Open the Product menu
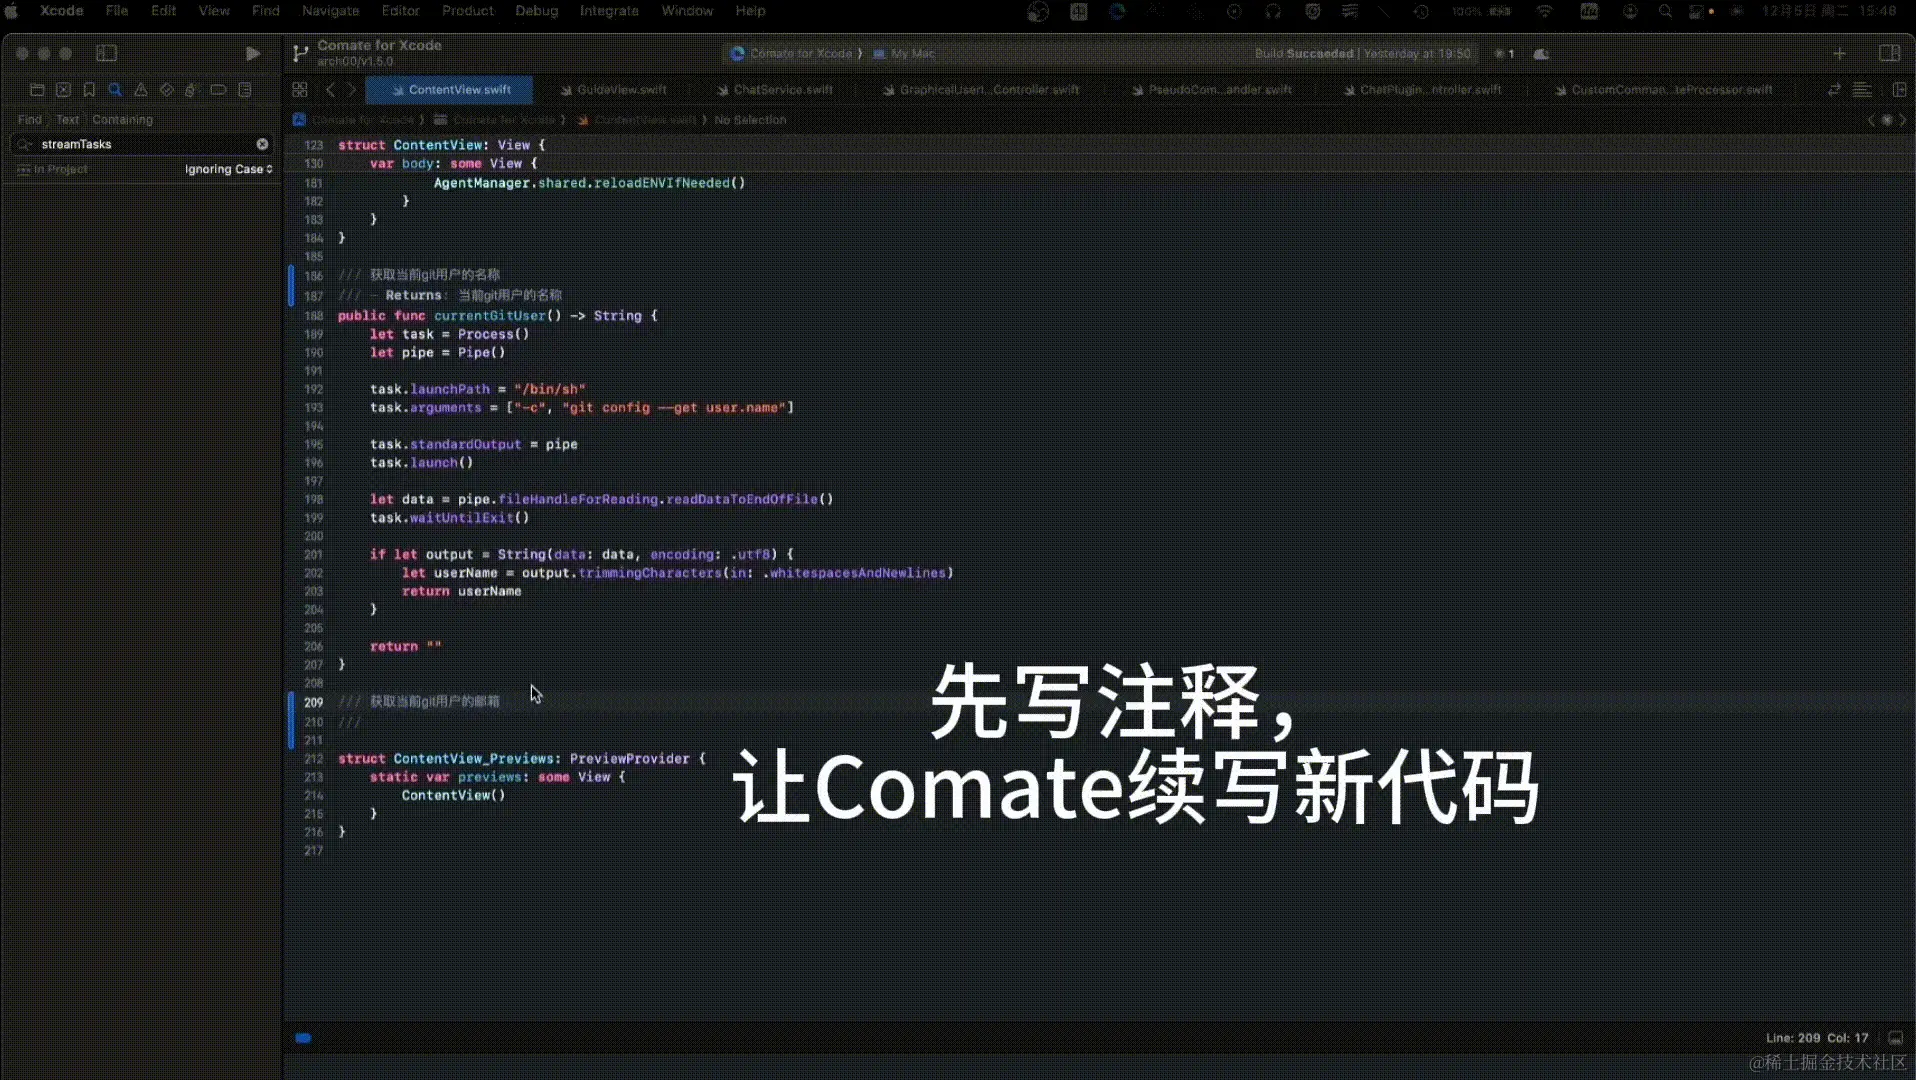The width and height of the screenshot is (1916, 1080). pyautogui.click(x=468, y=11)
